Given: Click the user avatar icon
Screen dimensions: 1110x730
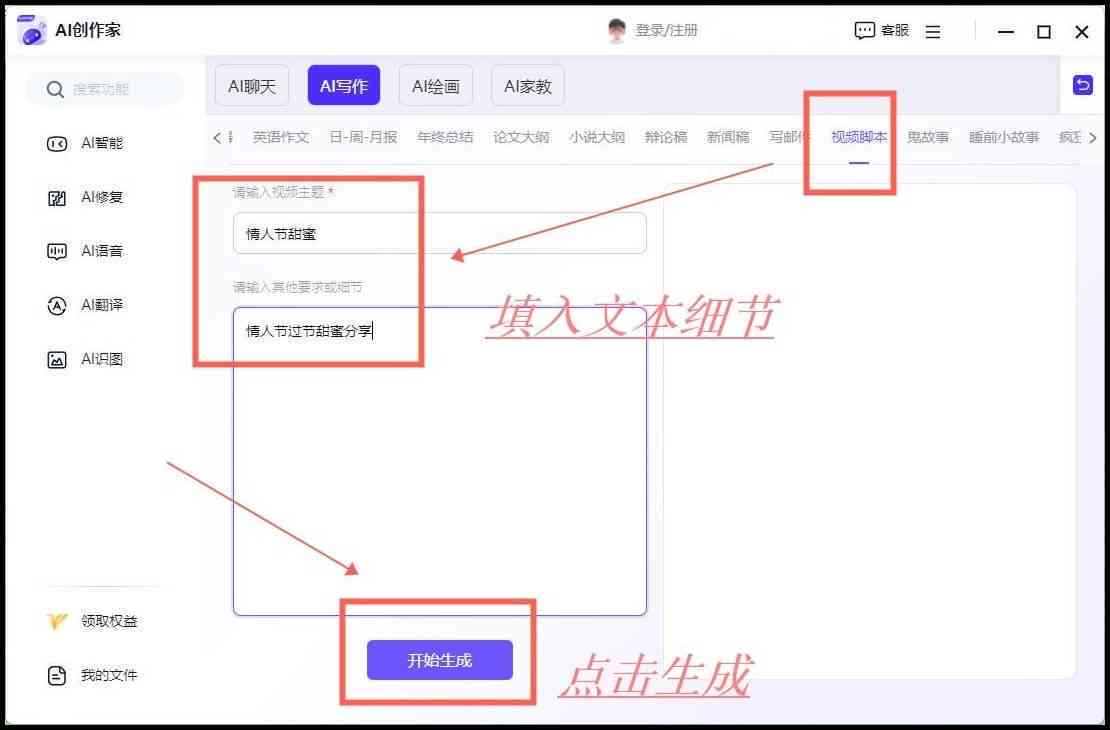Looking at the screenshot, I should pos(617,30).
